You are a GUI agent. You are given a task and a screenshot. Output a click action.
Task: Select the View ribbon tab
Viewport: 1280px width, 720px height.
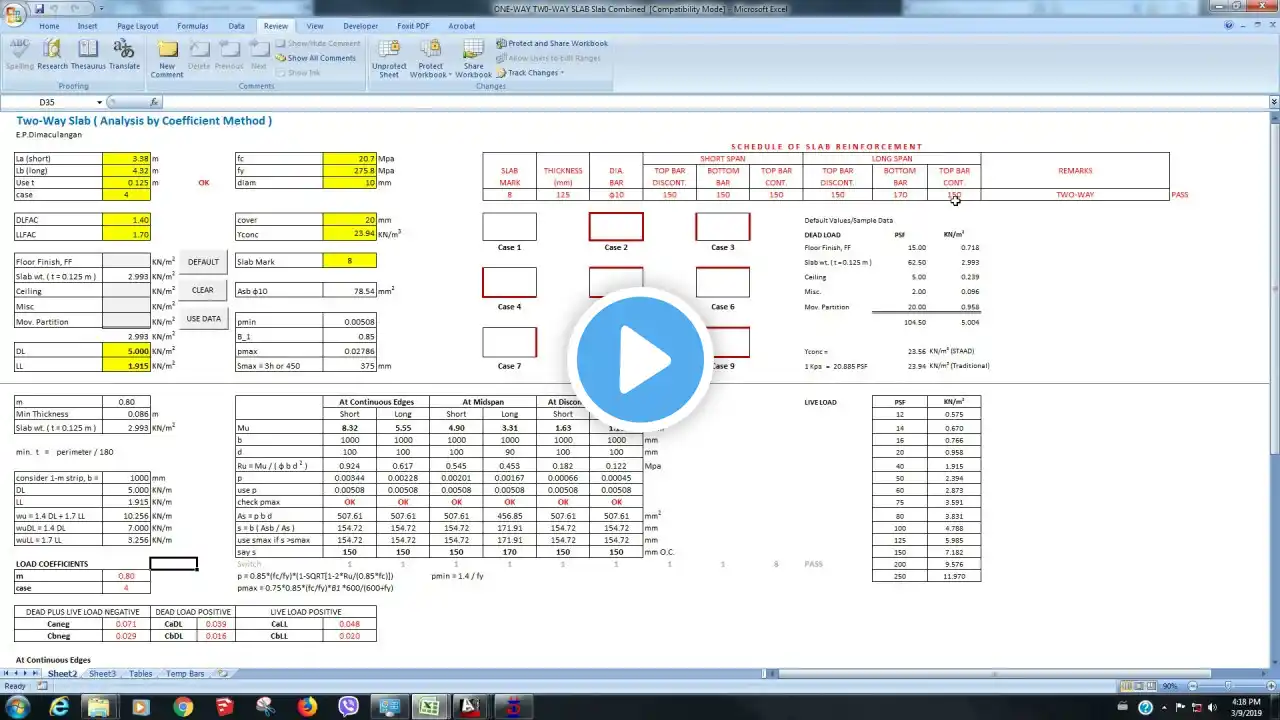(315, 26)
